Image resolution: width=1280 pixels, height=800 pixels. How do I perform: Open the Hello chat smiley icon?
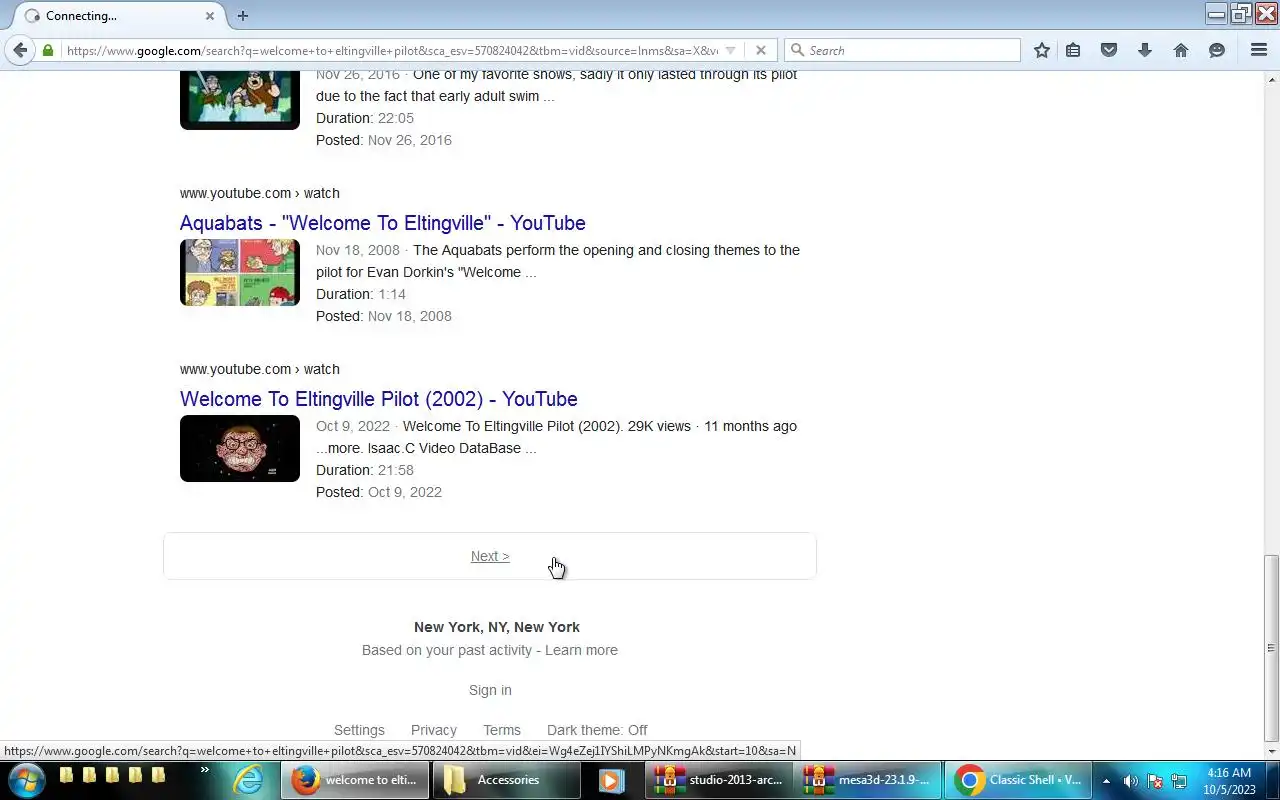[x=1217, y=50]
